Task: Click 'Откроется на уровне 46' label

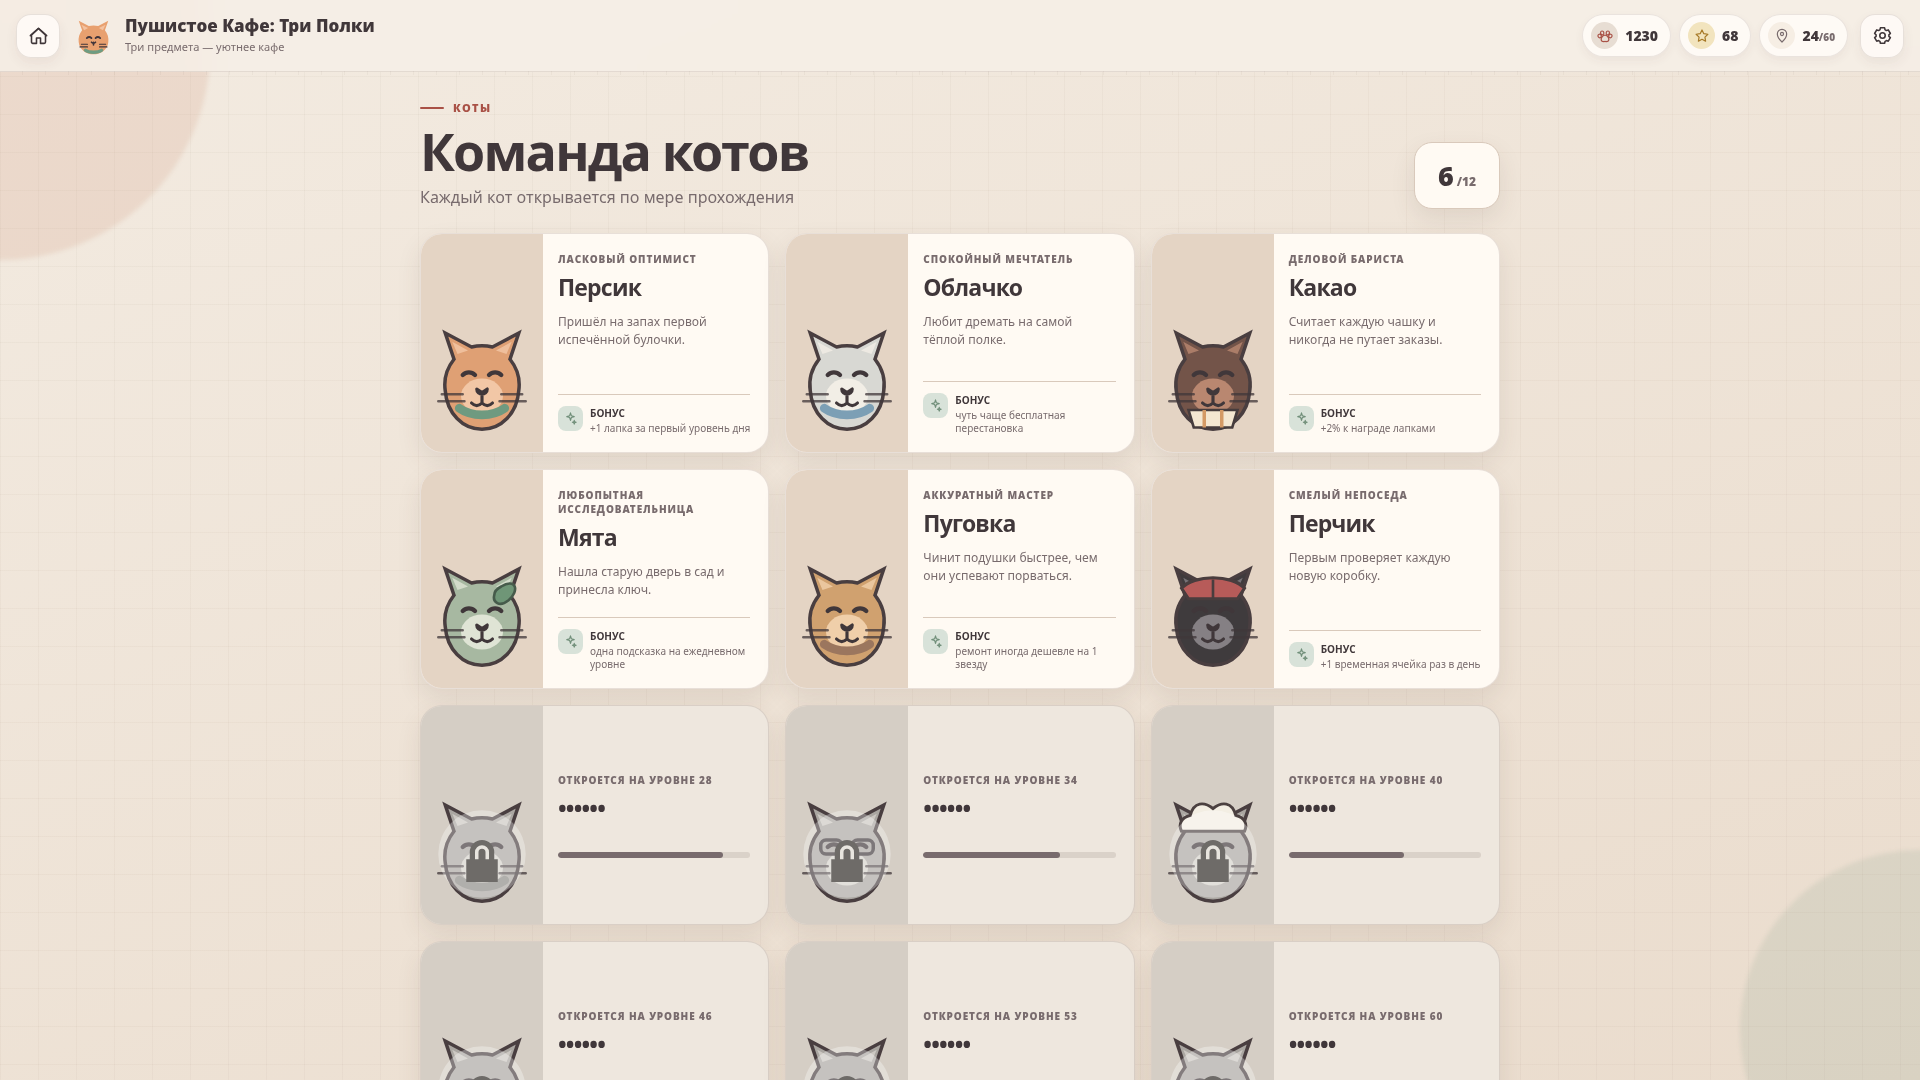Action: pyautogui.click(x=635, y=1016)
